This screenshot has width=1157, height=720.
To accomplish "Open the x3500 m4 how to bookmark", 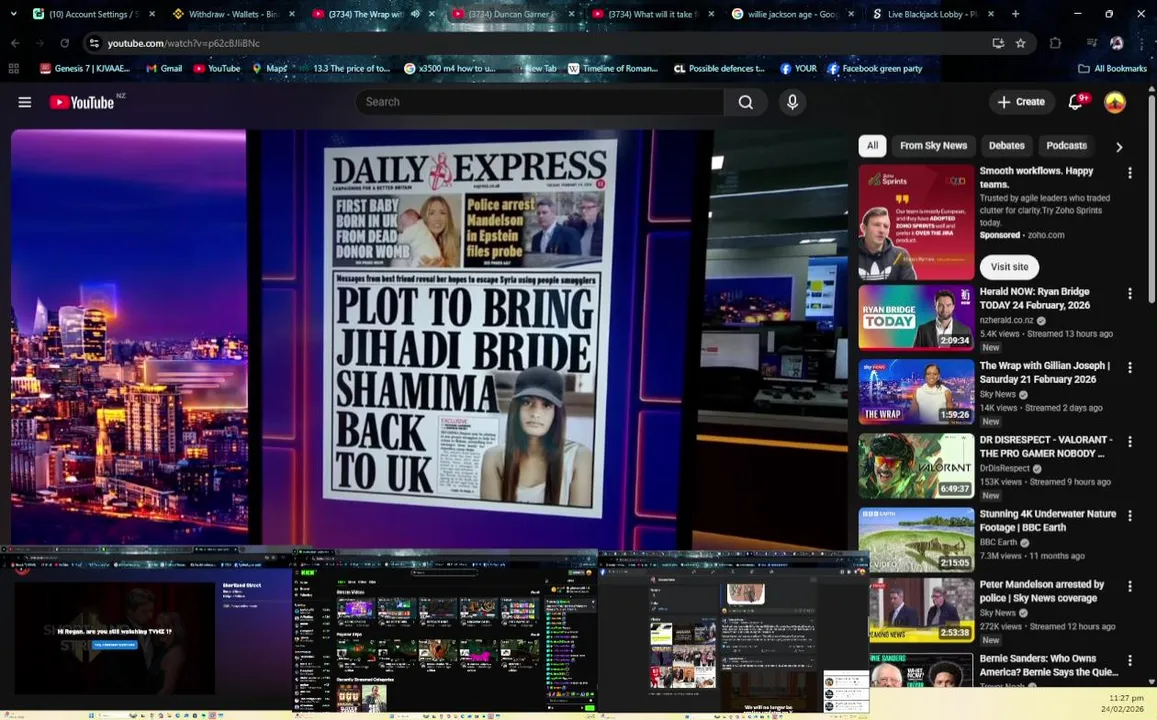I will (x=450, y=69).
